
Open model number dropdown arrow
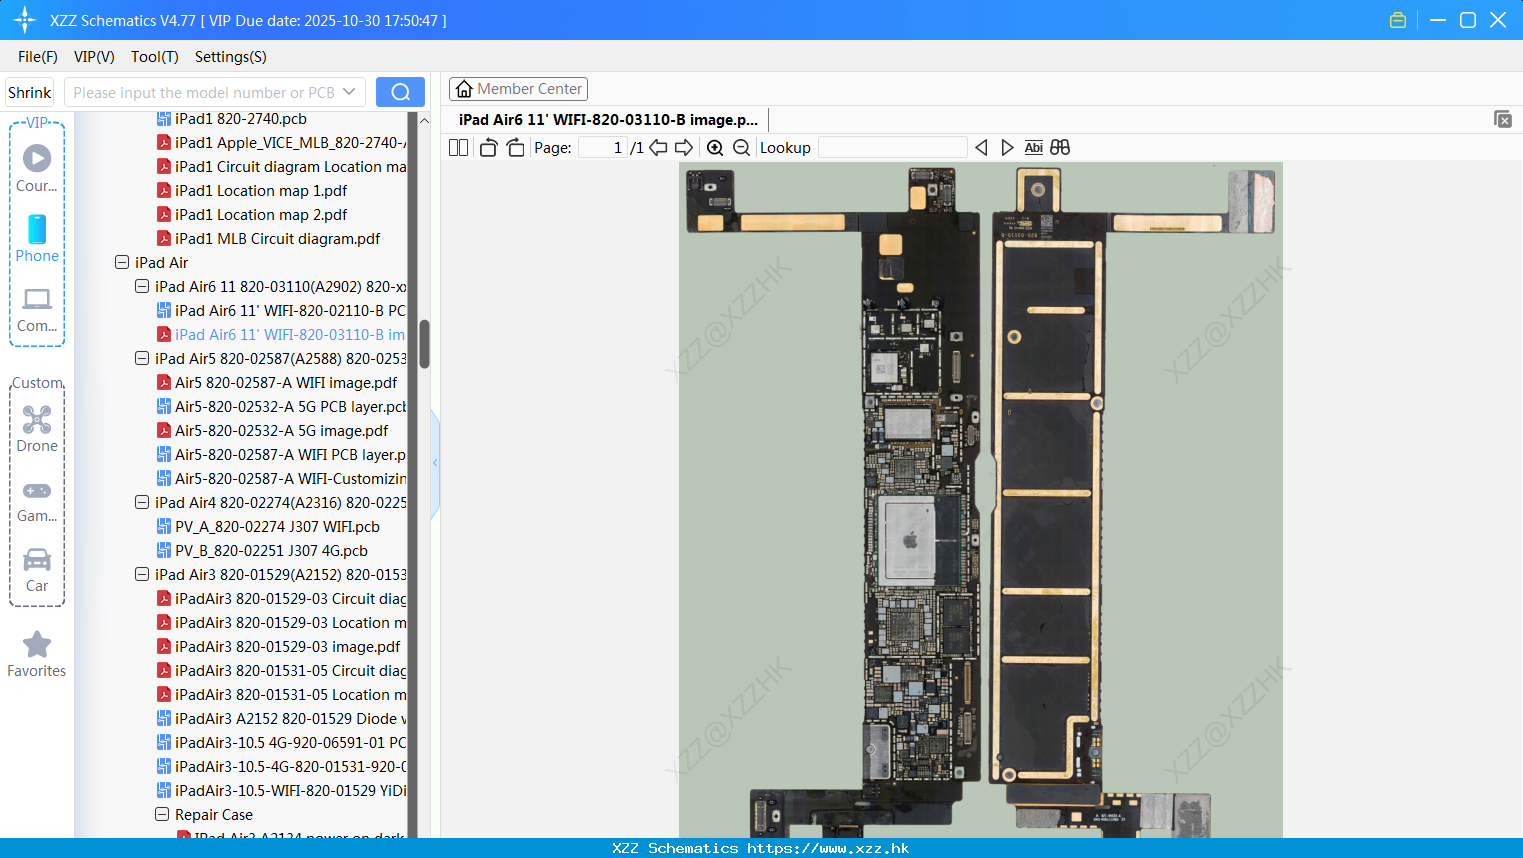[x=349, y=92]
